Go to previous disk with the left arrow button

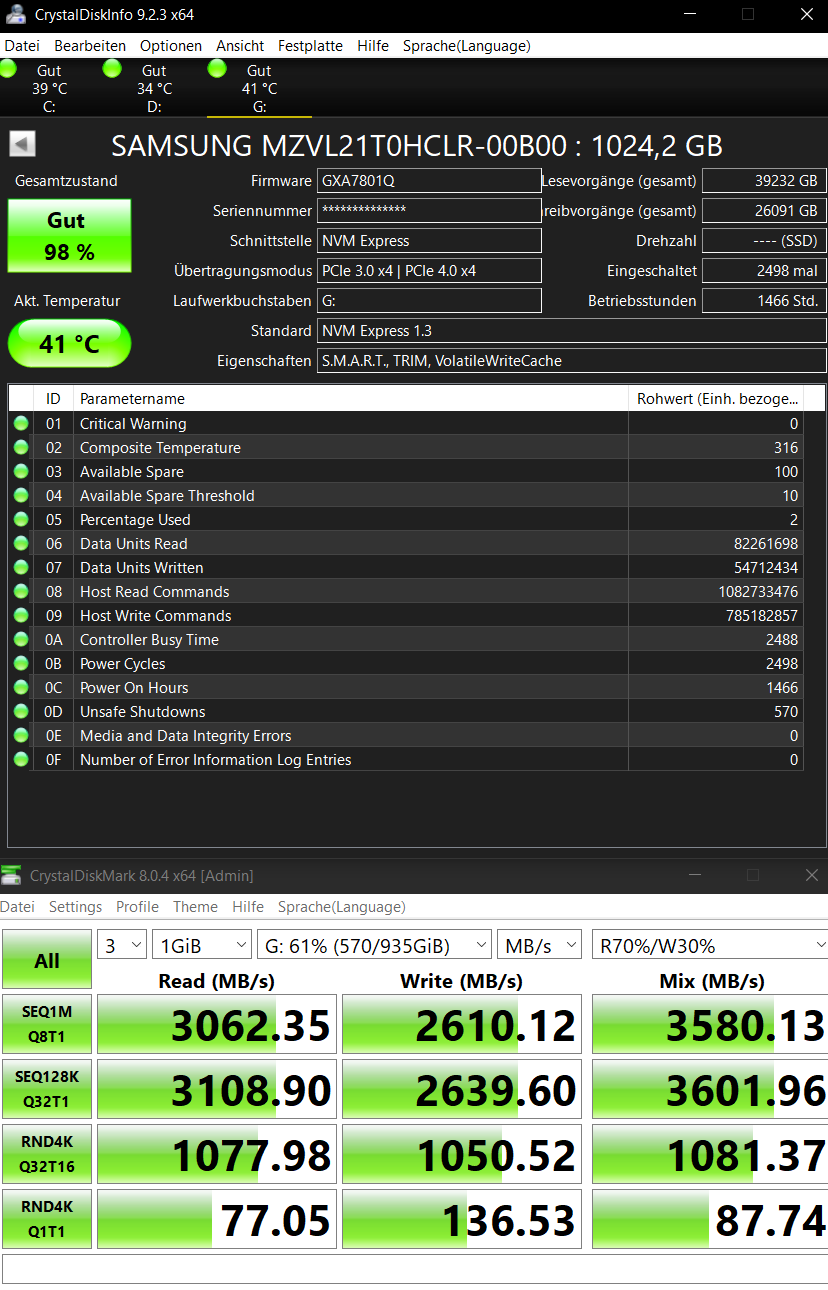pyautogui.click(x=22, y=144)
